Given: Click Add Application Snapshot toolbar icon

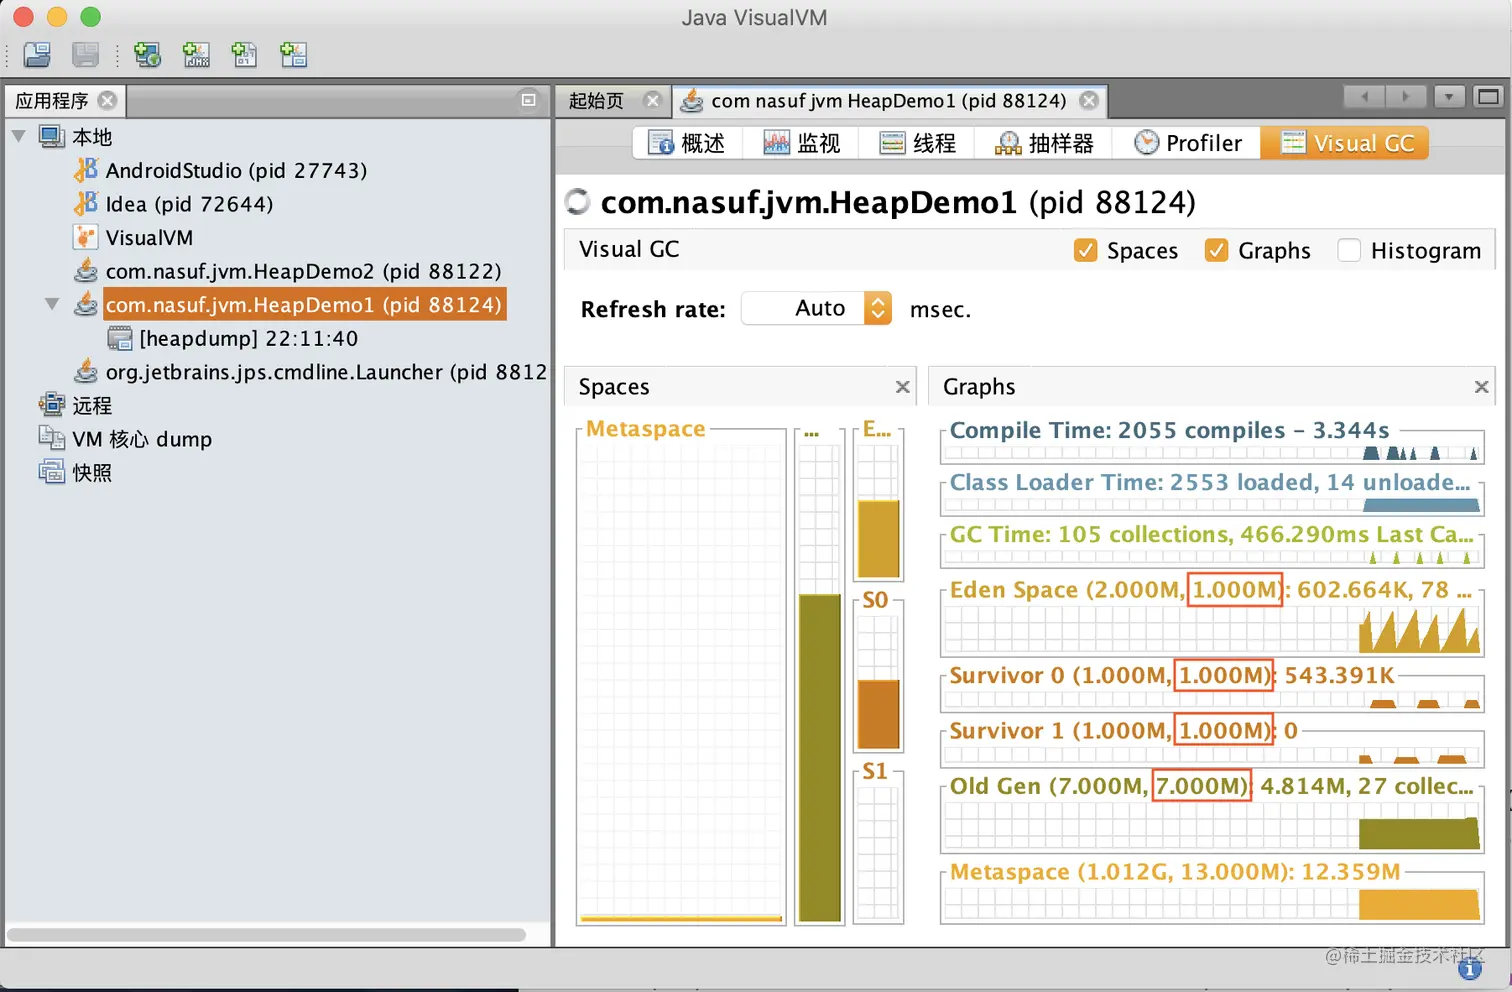Looking at the screenshot, I should click(x=293, y=55).
